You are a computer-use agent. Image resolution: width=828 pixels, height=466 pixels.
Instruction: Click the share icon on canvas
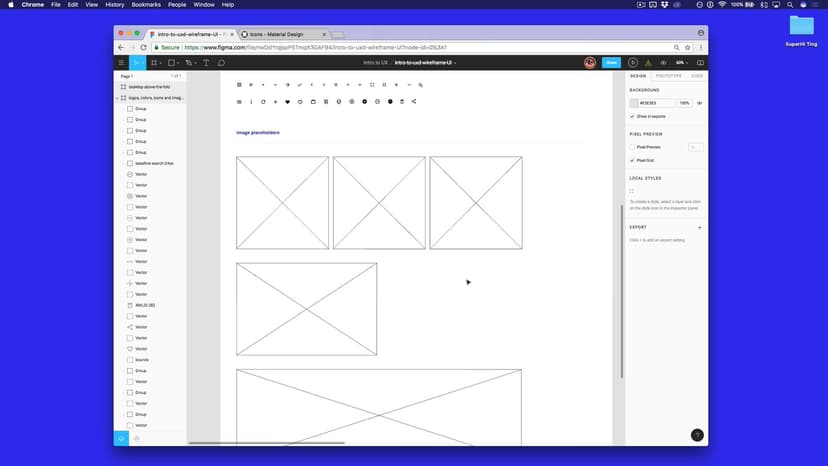[x=414, y=102]
